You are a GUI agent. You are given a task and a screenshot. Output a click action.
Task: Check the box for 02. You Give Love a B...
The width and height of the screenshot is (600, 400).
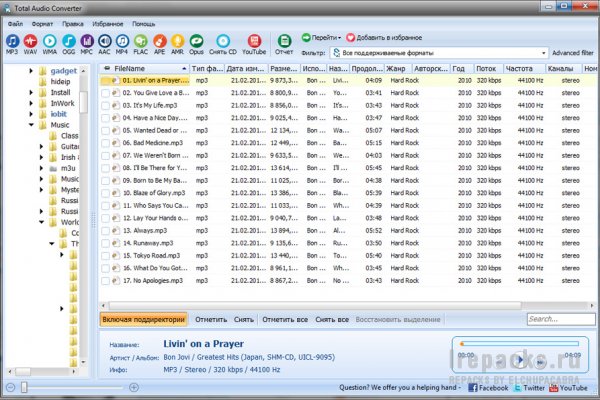point(105,93)
